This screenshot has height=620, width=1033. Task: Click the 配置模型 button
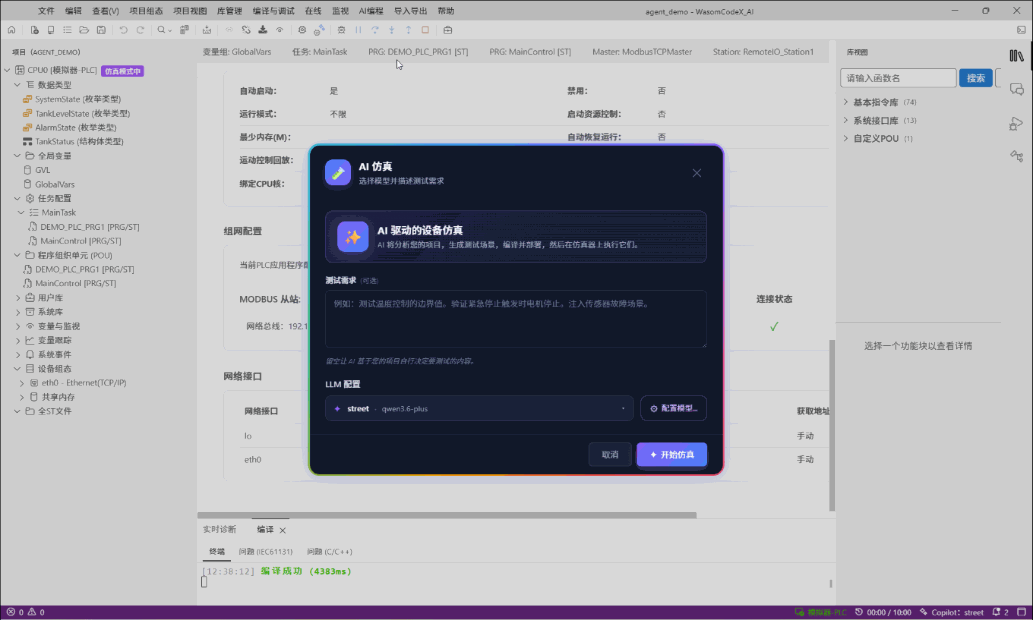pos(673,409)
